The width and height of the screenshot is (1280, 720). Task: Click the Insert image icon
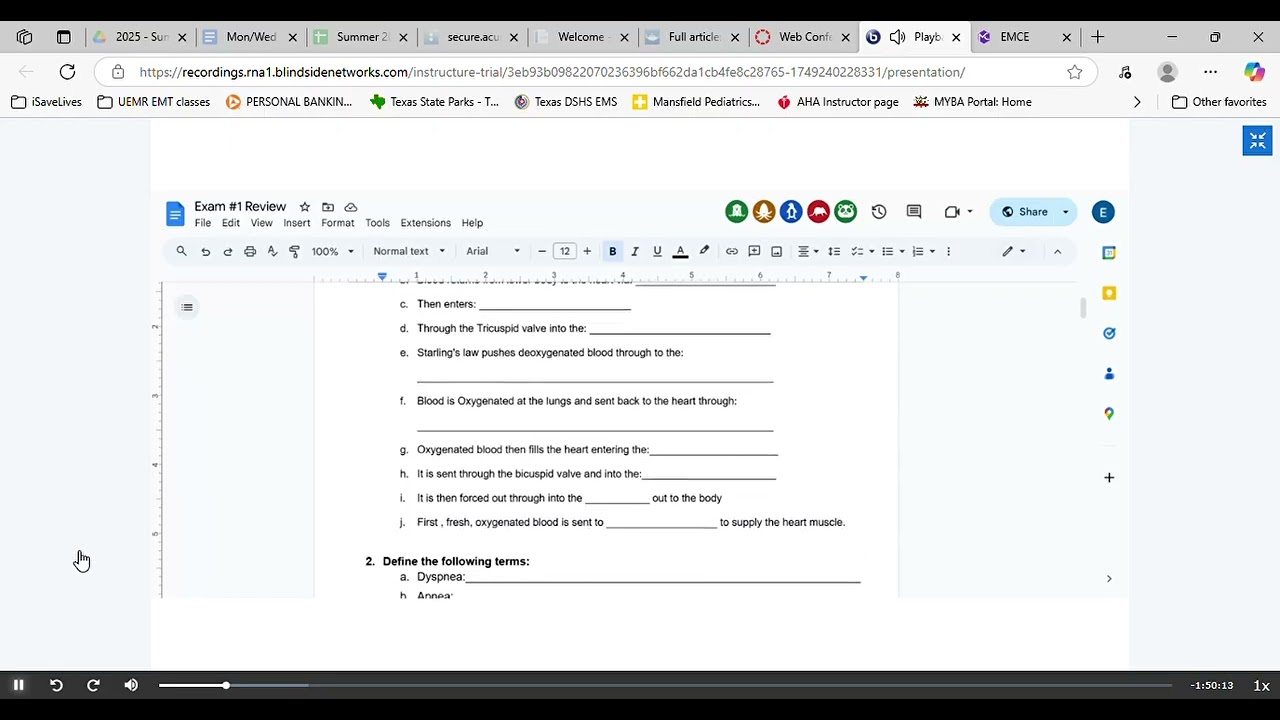pos(776,251)
